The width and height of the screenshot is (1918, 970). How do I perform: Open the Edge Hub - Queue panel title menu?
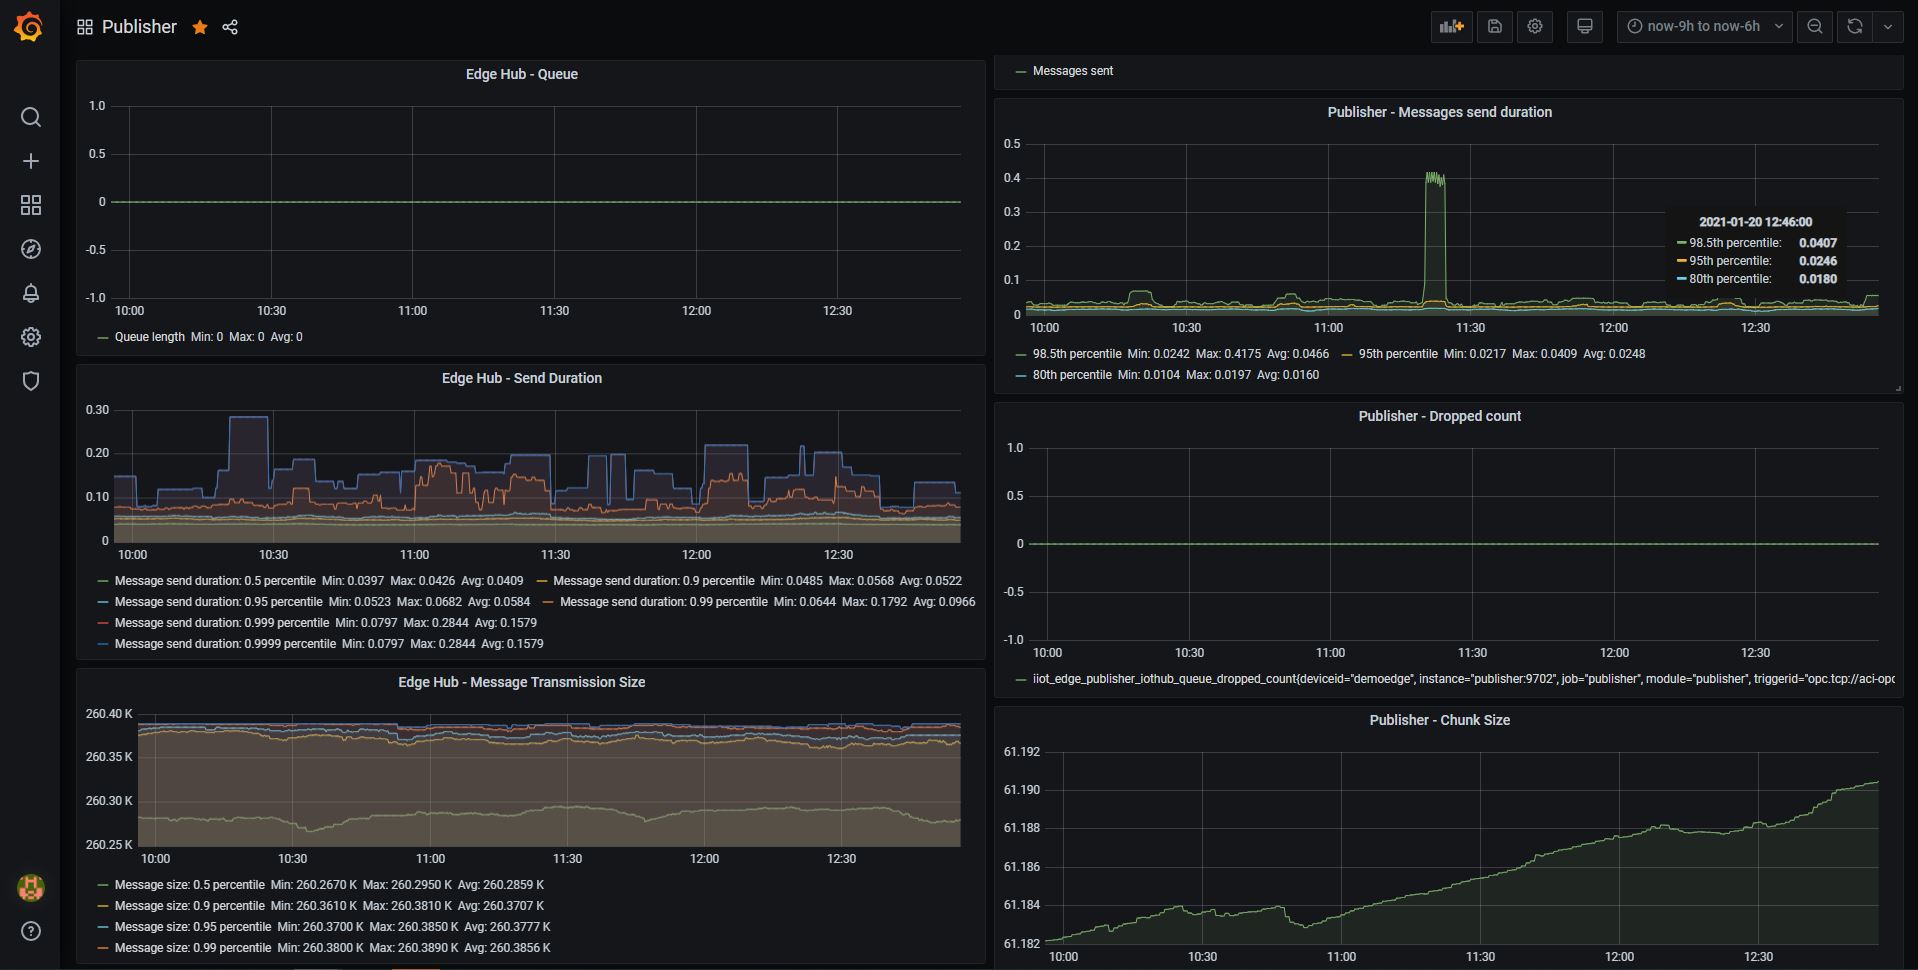pyautogui.click(x=521, y=74)
